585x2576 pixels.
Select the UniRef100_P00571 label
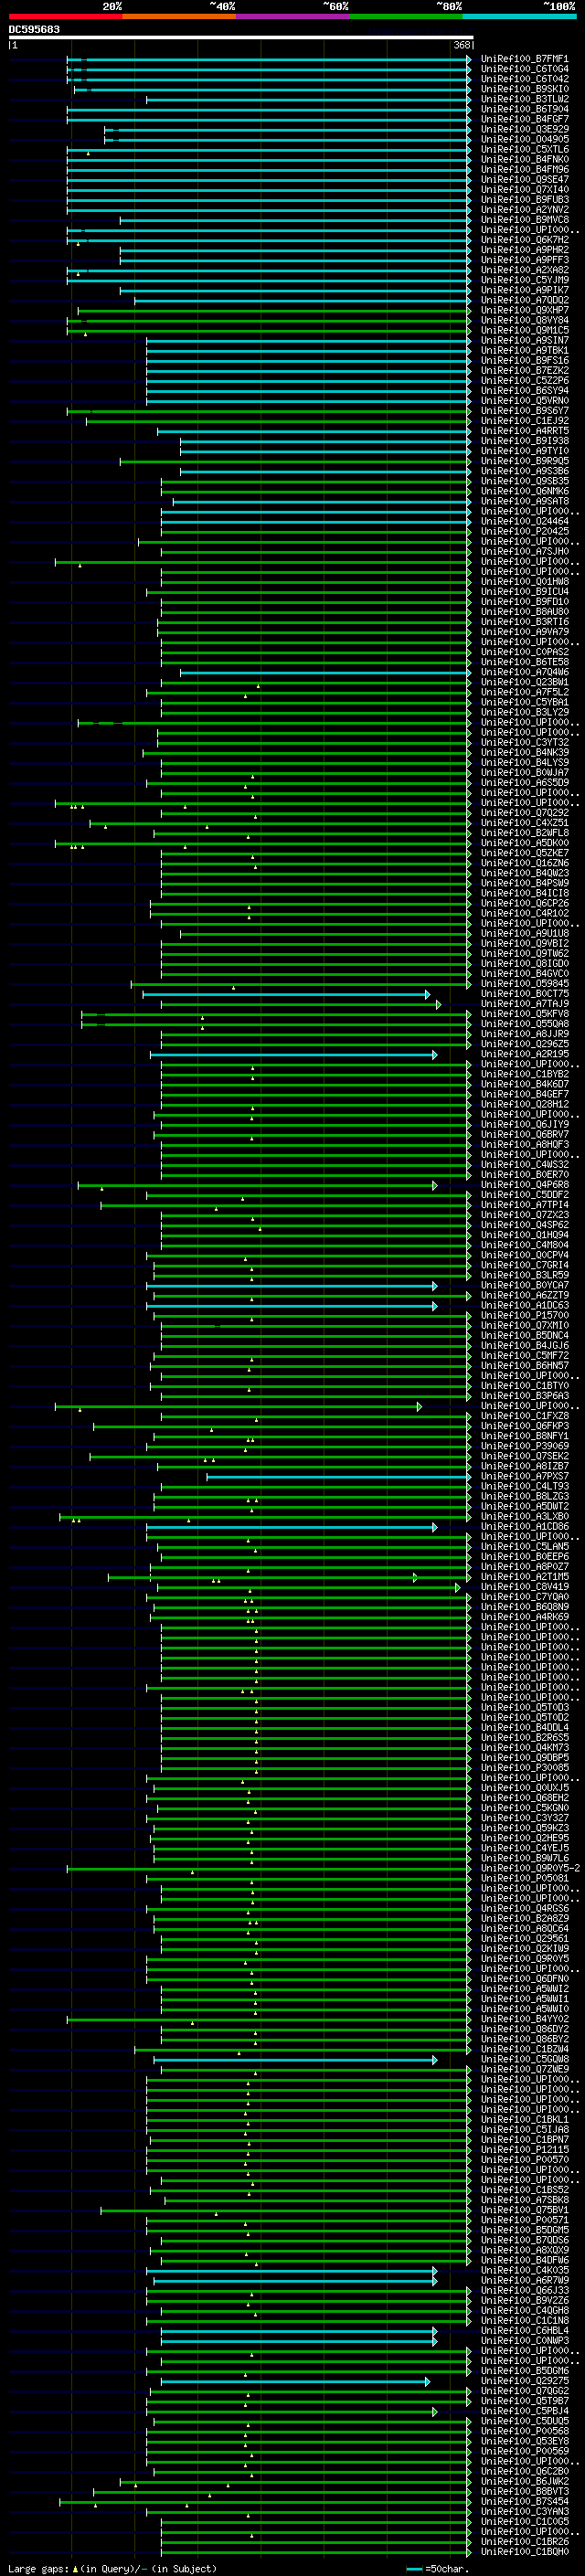click(525, 2220)
